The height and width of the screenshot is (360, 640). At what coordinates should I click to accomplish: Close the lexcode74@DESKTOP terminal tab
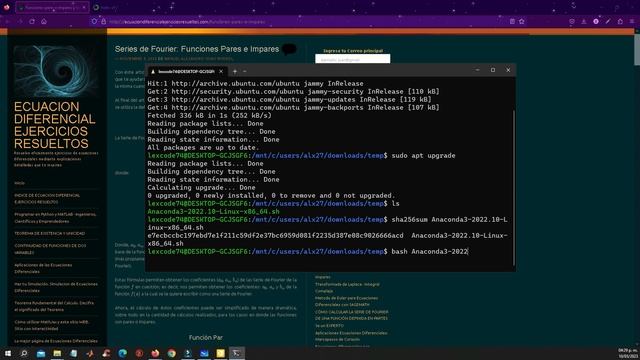(x=221, y=71)
